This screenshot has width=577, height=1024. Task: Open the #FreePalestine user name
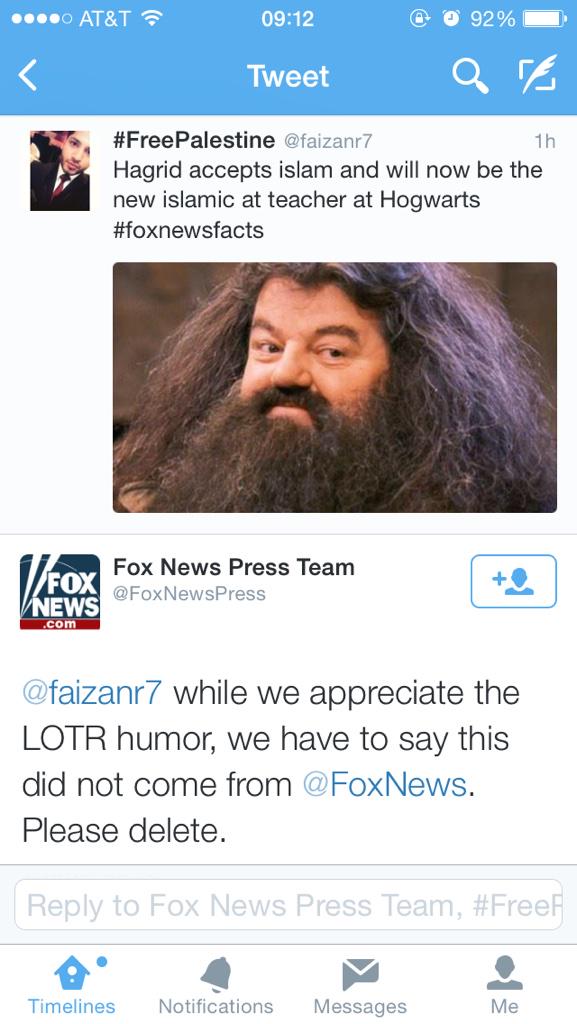pos(194,140)
